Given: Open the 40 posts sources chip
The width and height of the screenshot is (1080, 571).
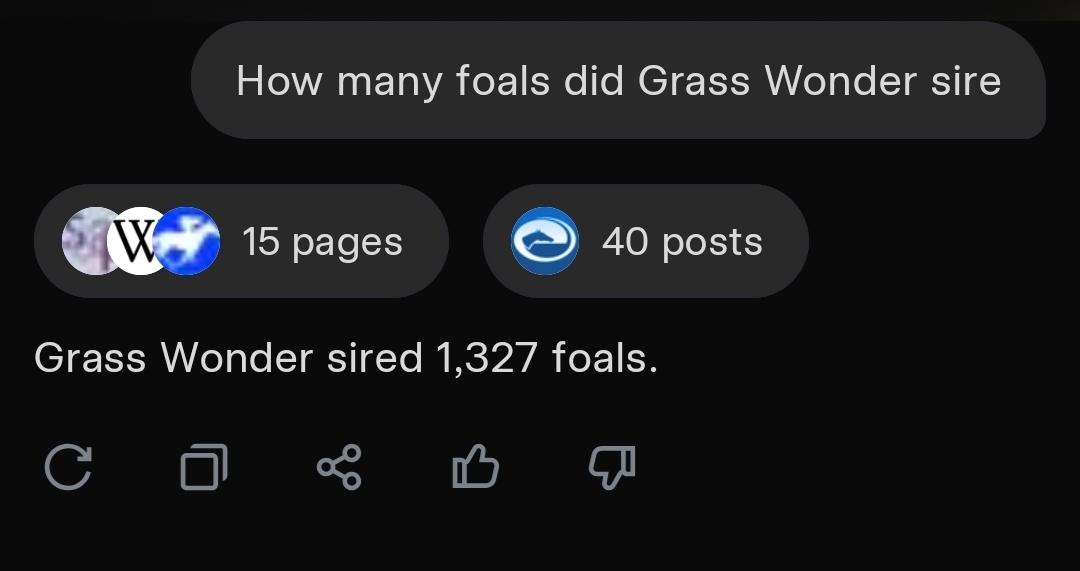Looking at the screenshot, I should pyautogui.click(x=645, y=241).
